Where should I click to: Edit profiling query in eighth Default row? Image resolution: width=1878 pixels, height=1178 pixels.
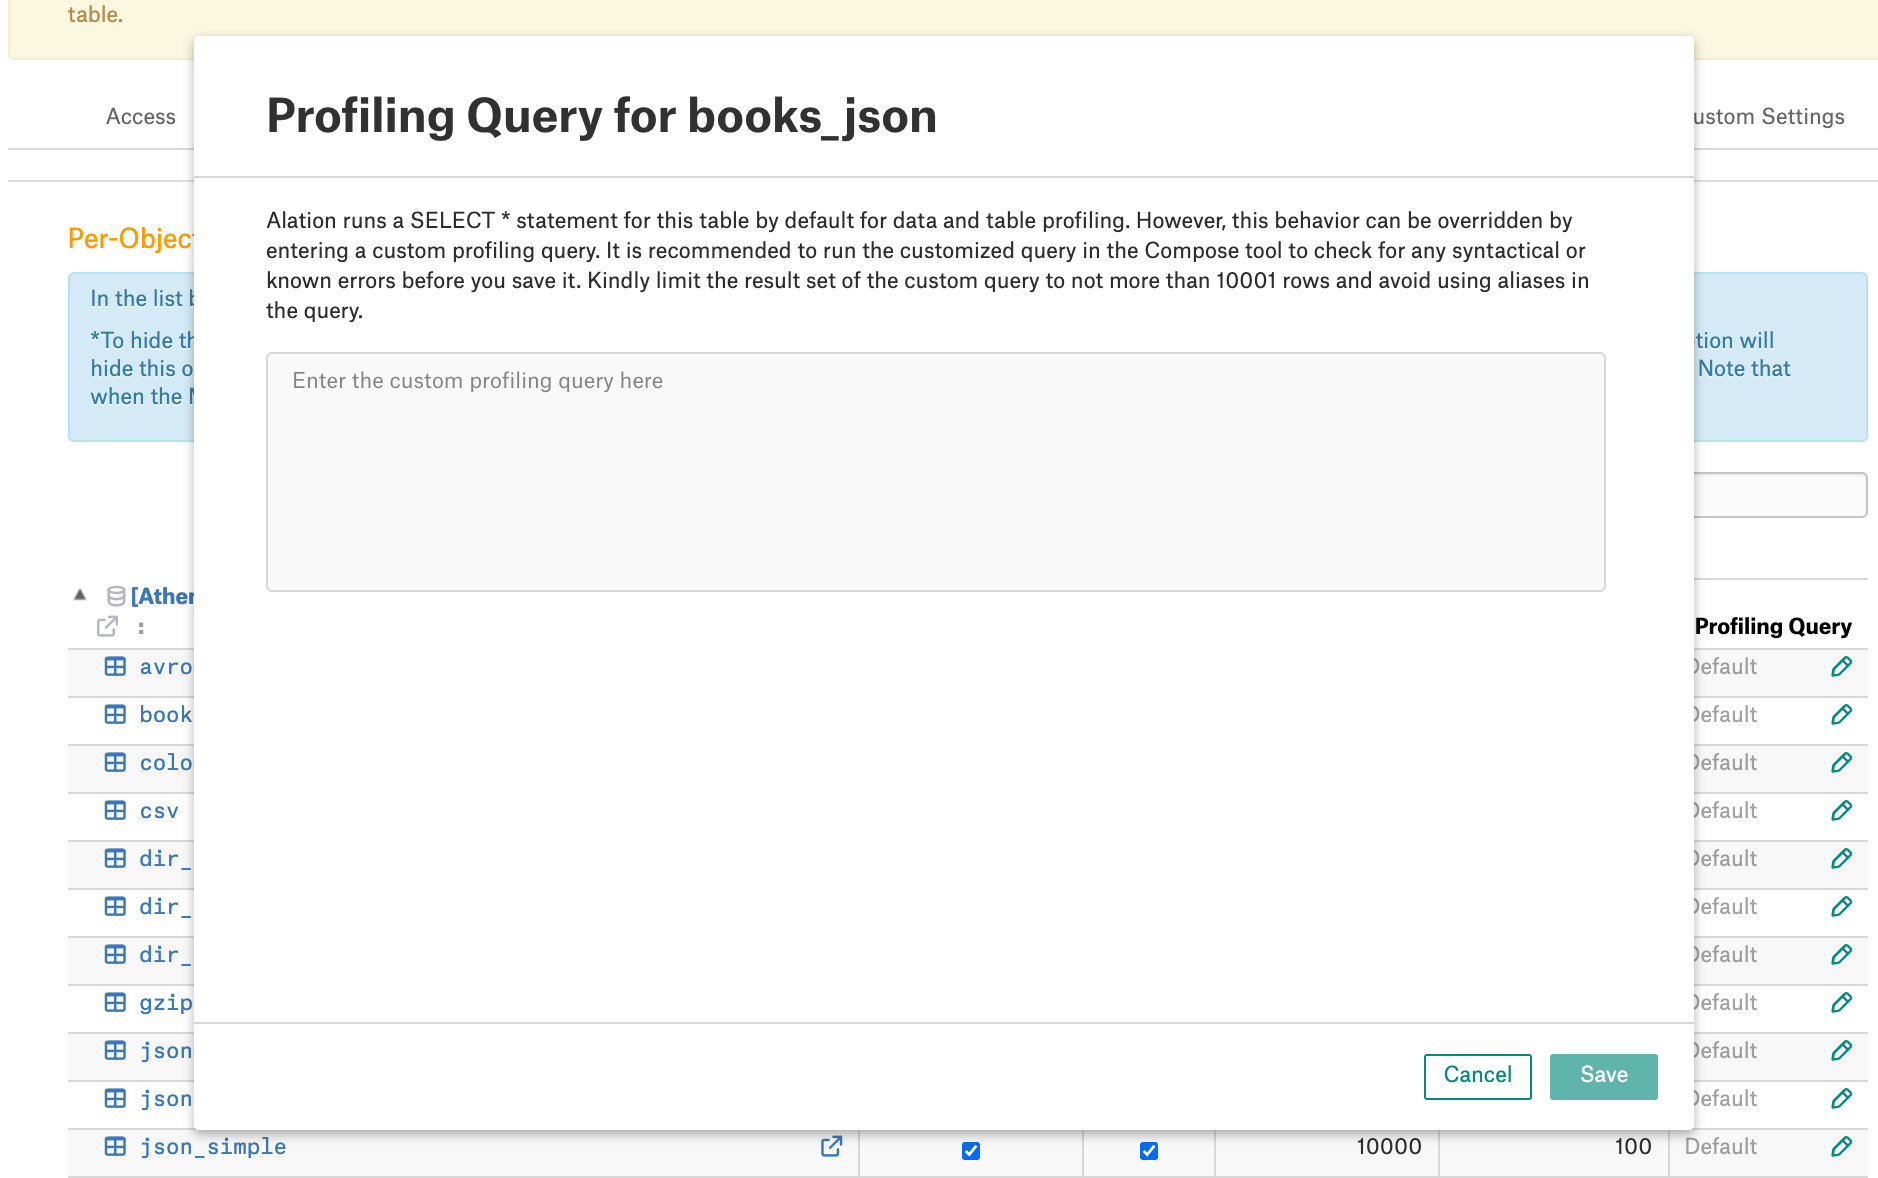click(x=1841, y=1003)
